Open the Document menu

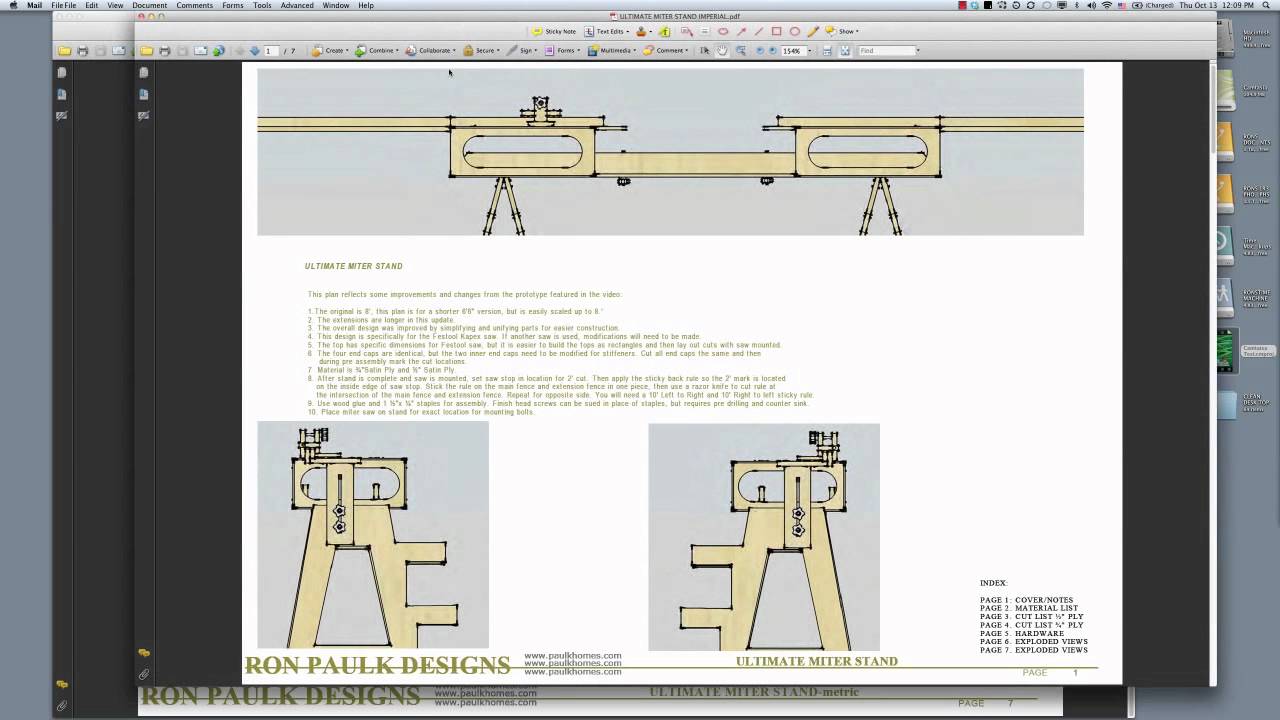point(150,5)
